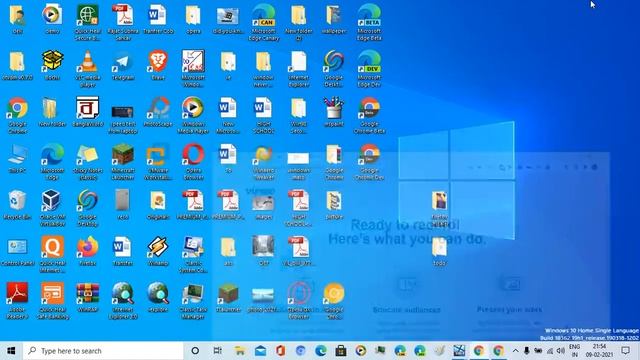
Task: Click the Type here to search box
Action: click(103, 351)
